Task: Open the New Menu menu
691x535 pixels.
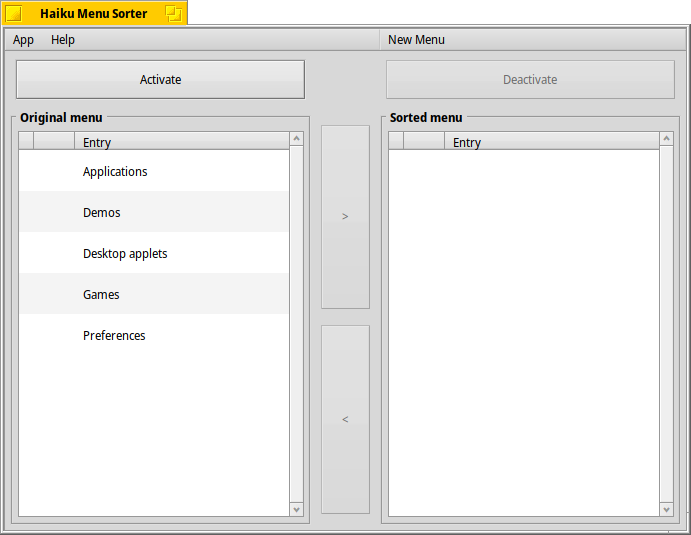Action: click(x=416, y=40)
